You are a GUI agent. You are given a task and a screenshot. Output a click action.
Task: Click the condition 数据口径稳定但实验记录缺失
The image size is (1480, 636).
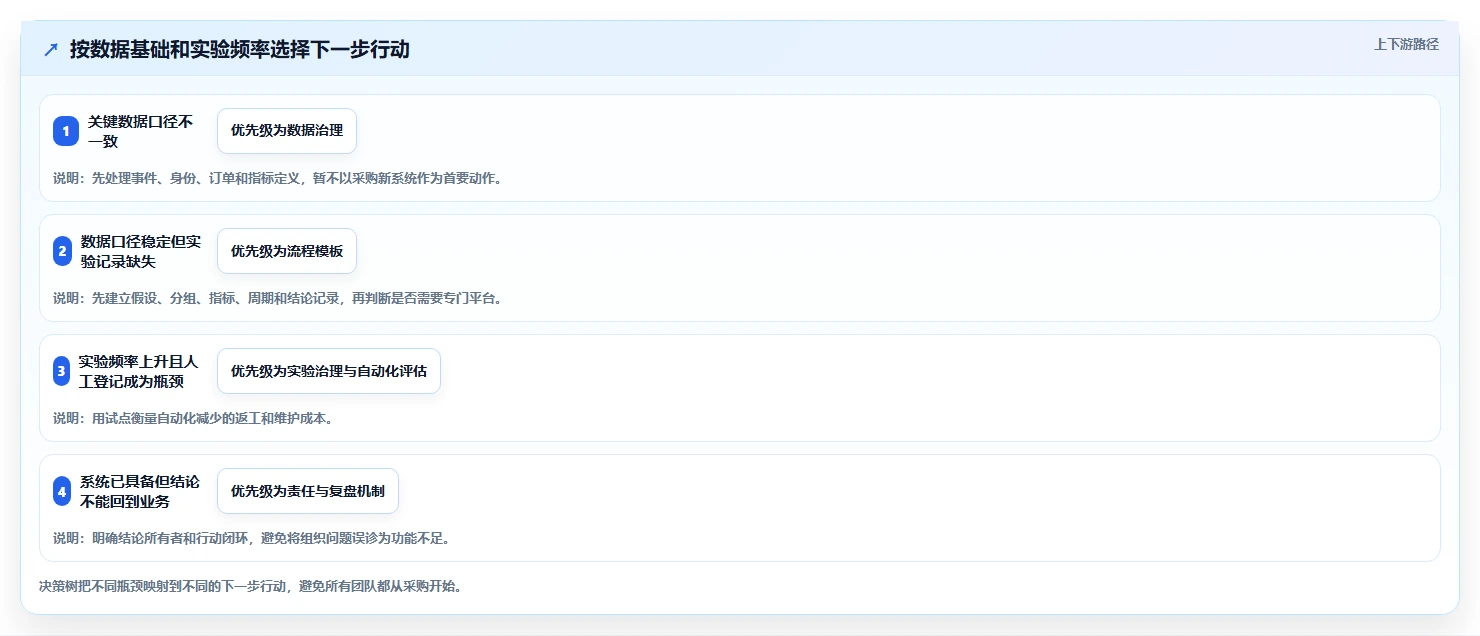pyautogui.click(x=141, y=251)
